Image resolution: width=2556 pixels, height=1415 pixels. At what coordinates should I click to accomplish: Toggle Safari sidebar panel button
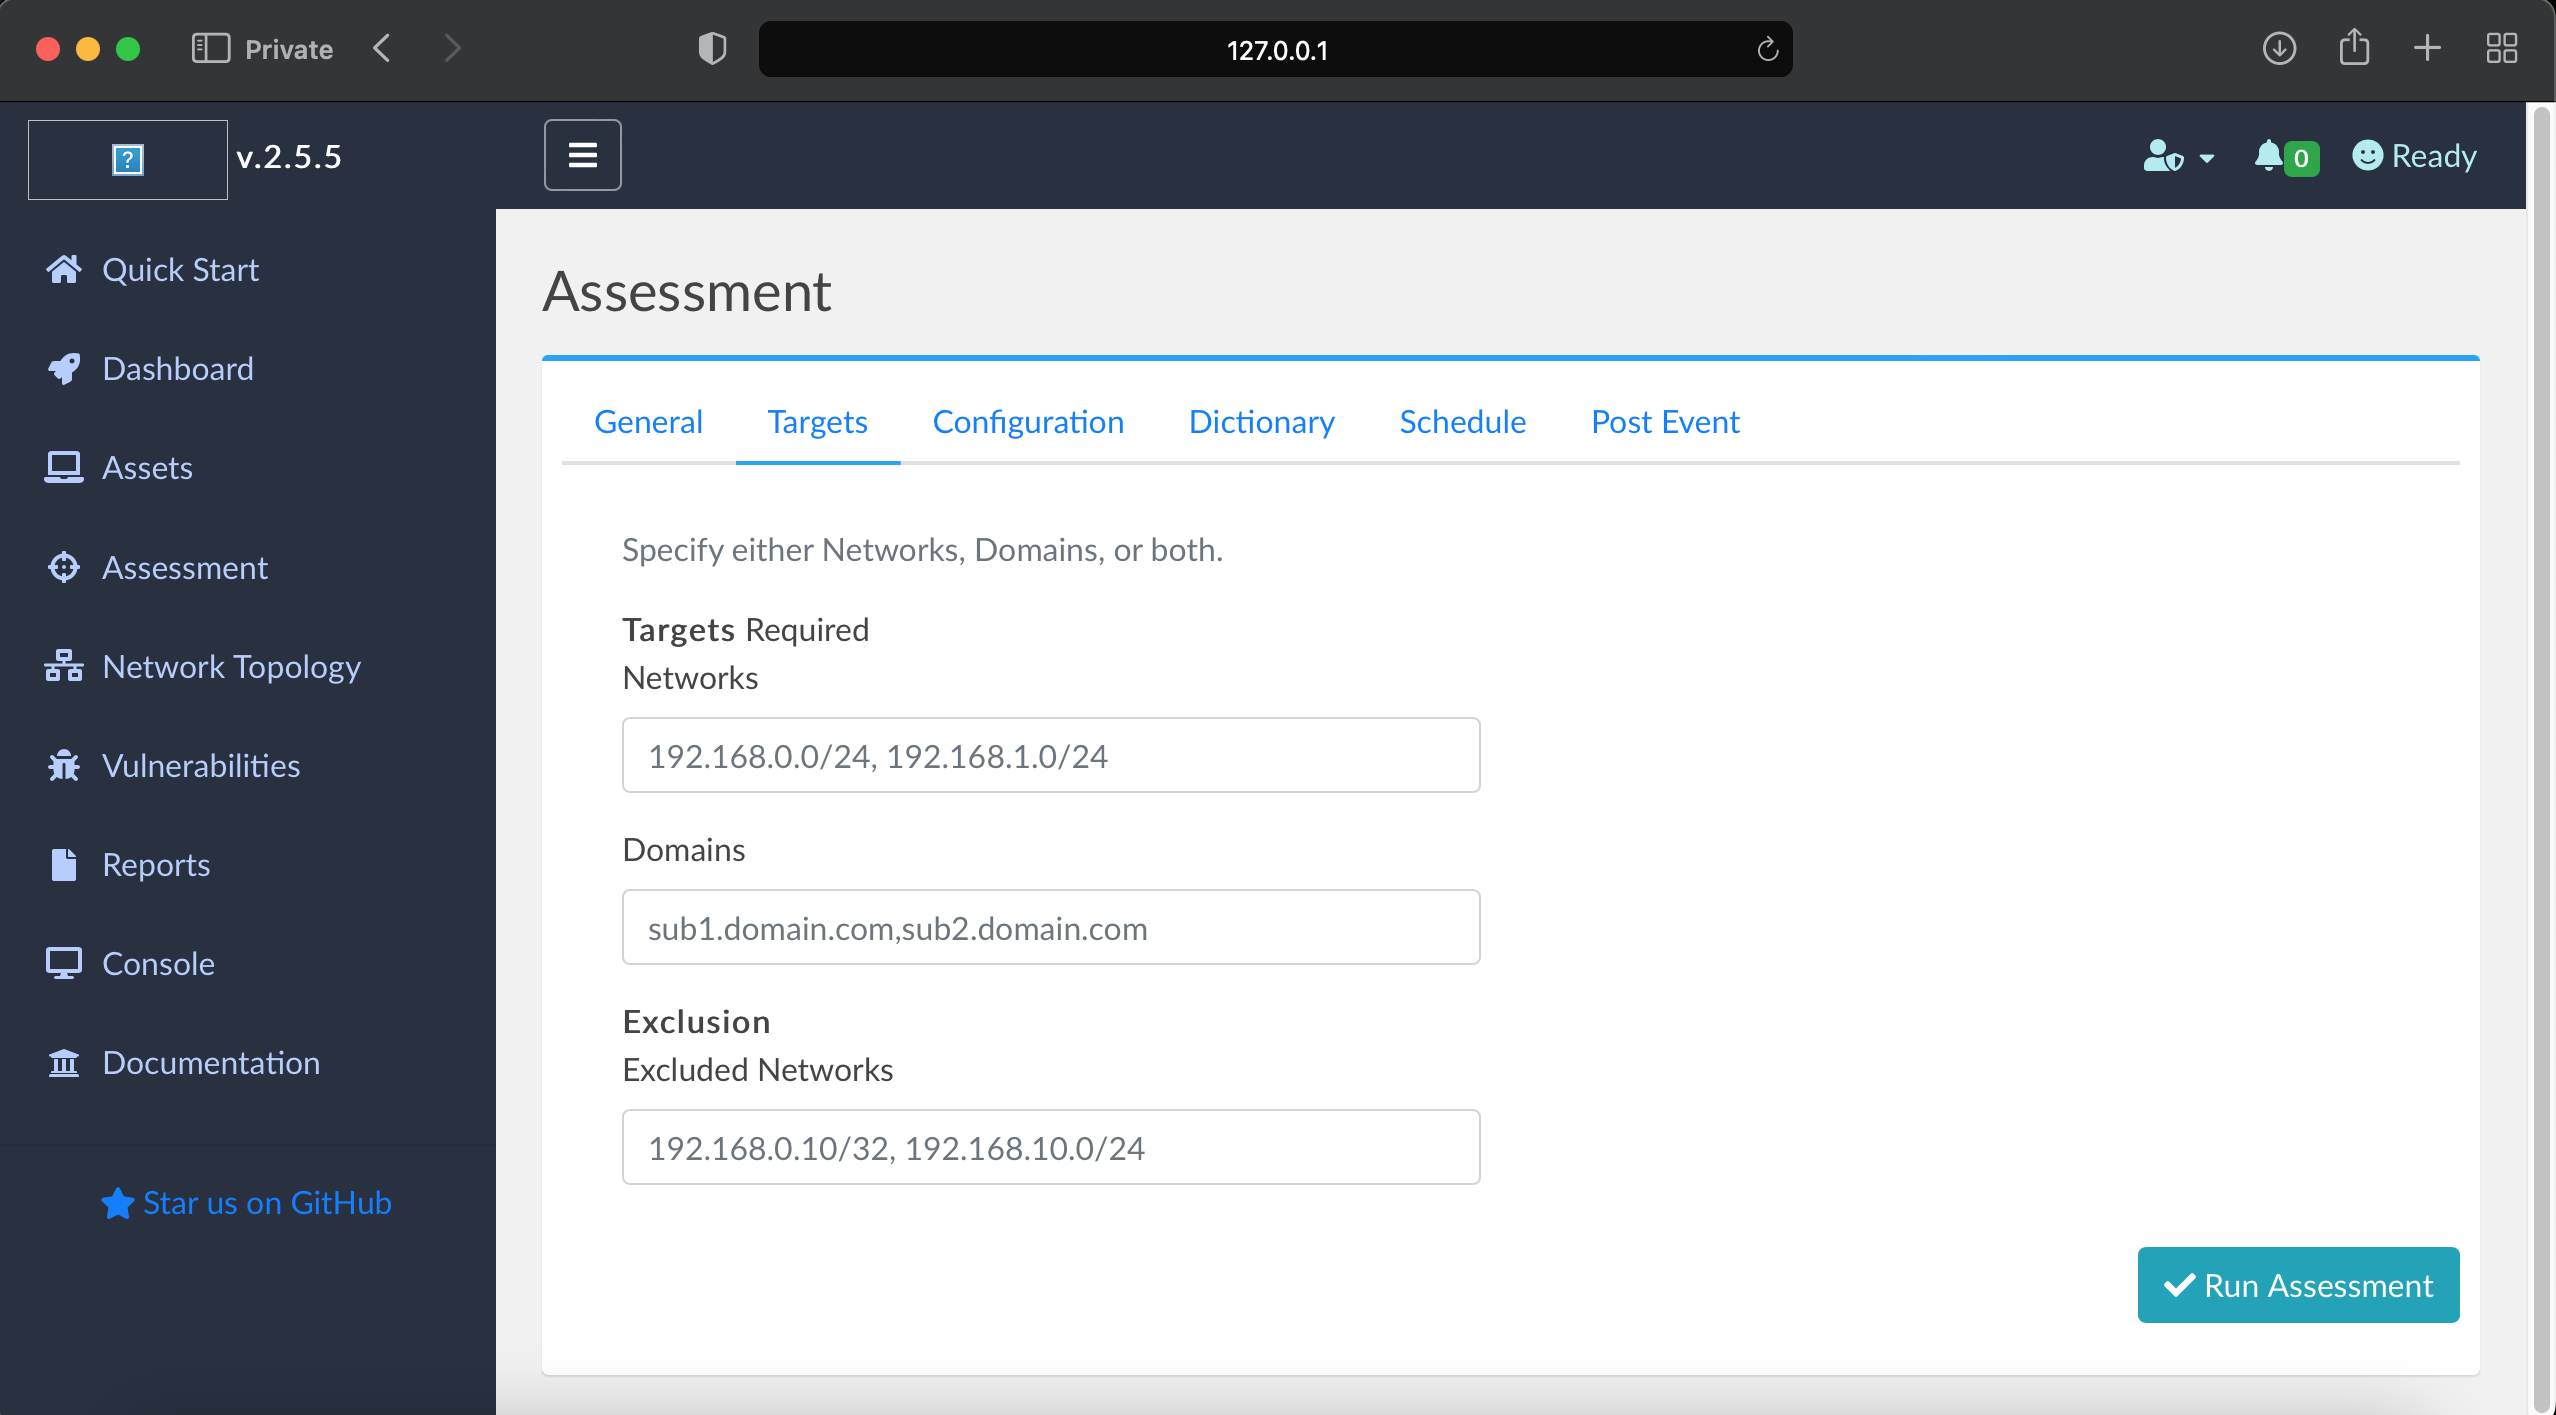point(210,48)
